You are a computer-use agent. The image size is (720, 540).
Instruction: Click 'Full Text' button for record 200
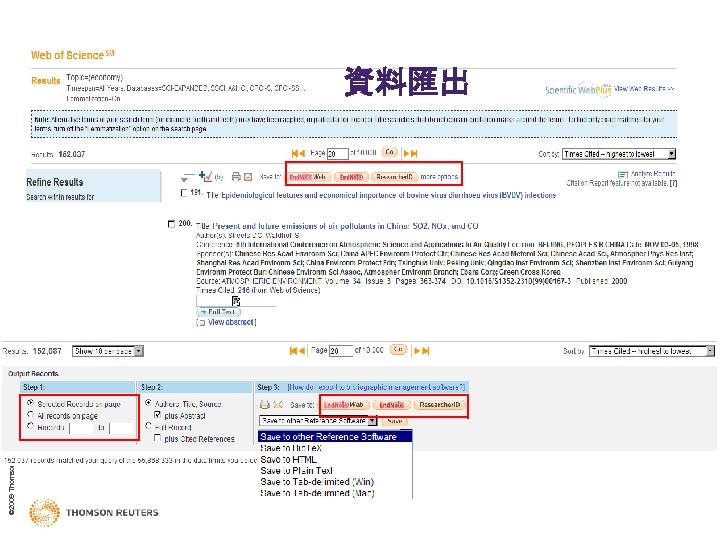[219, 312]
